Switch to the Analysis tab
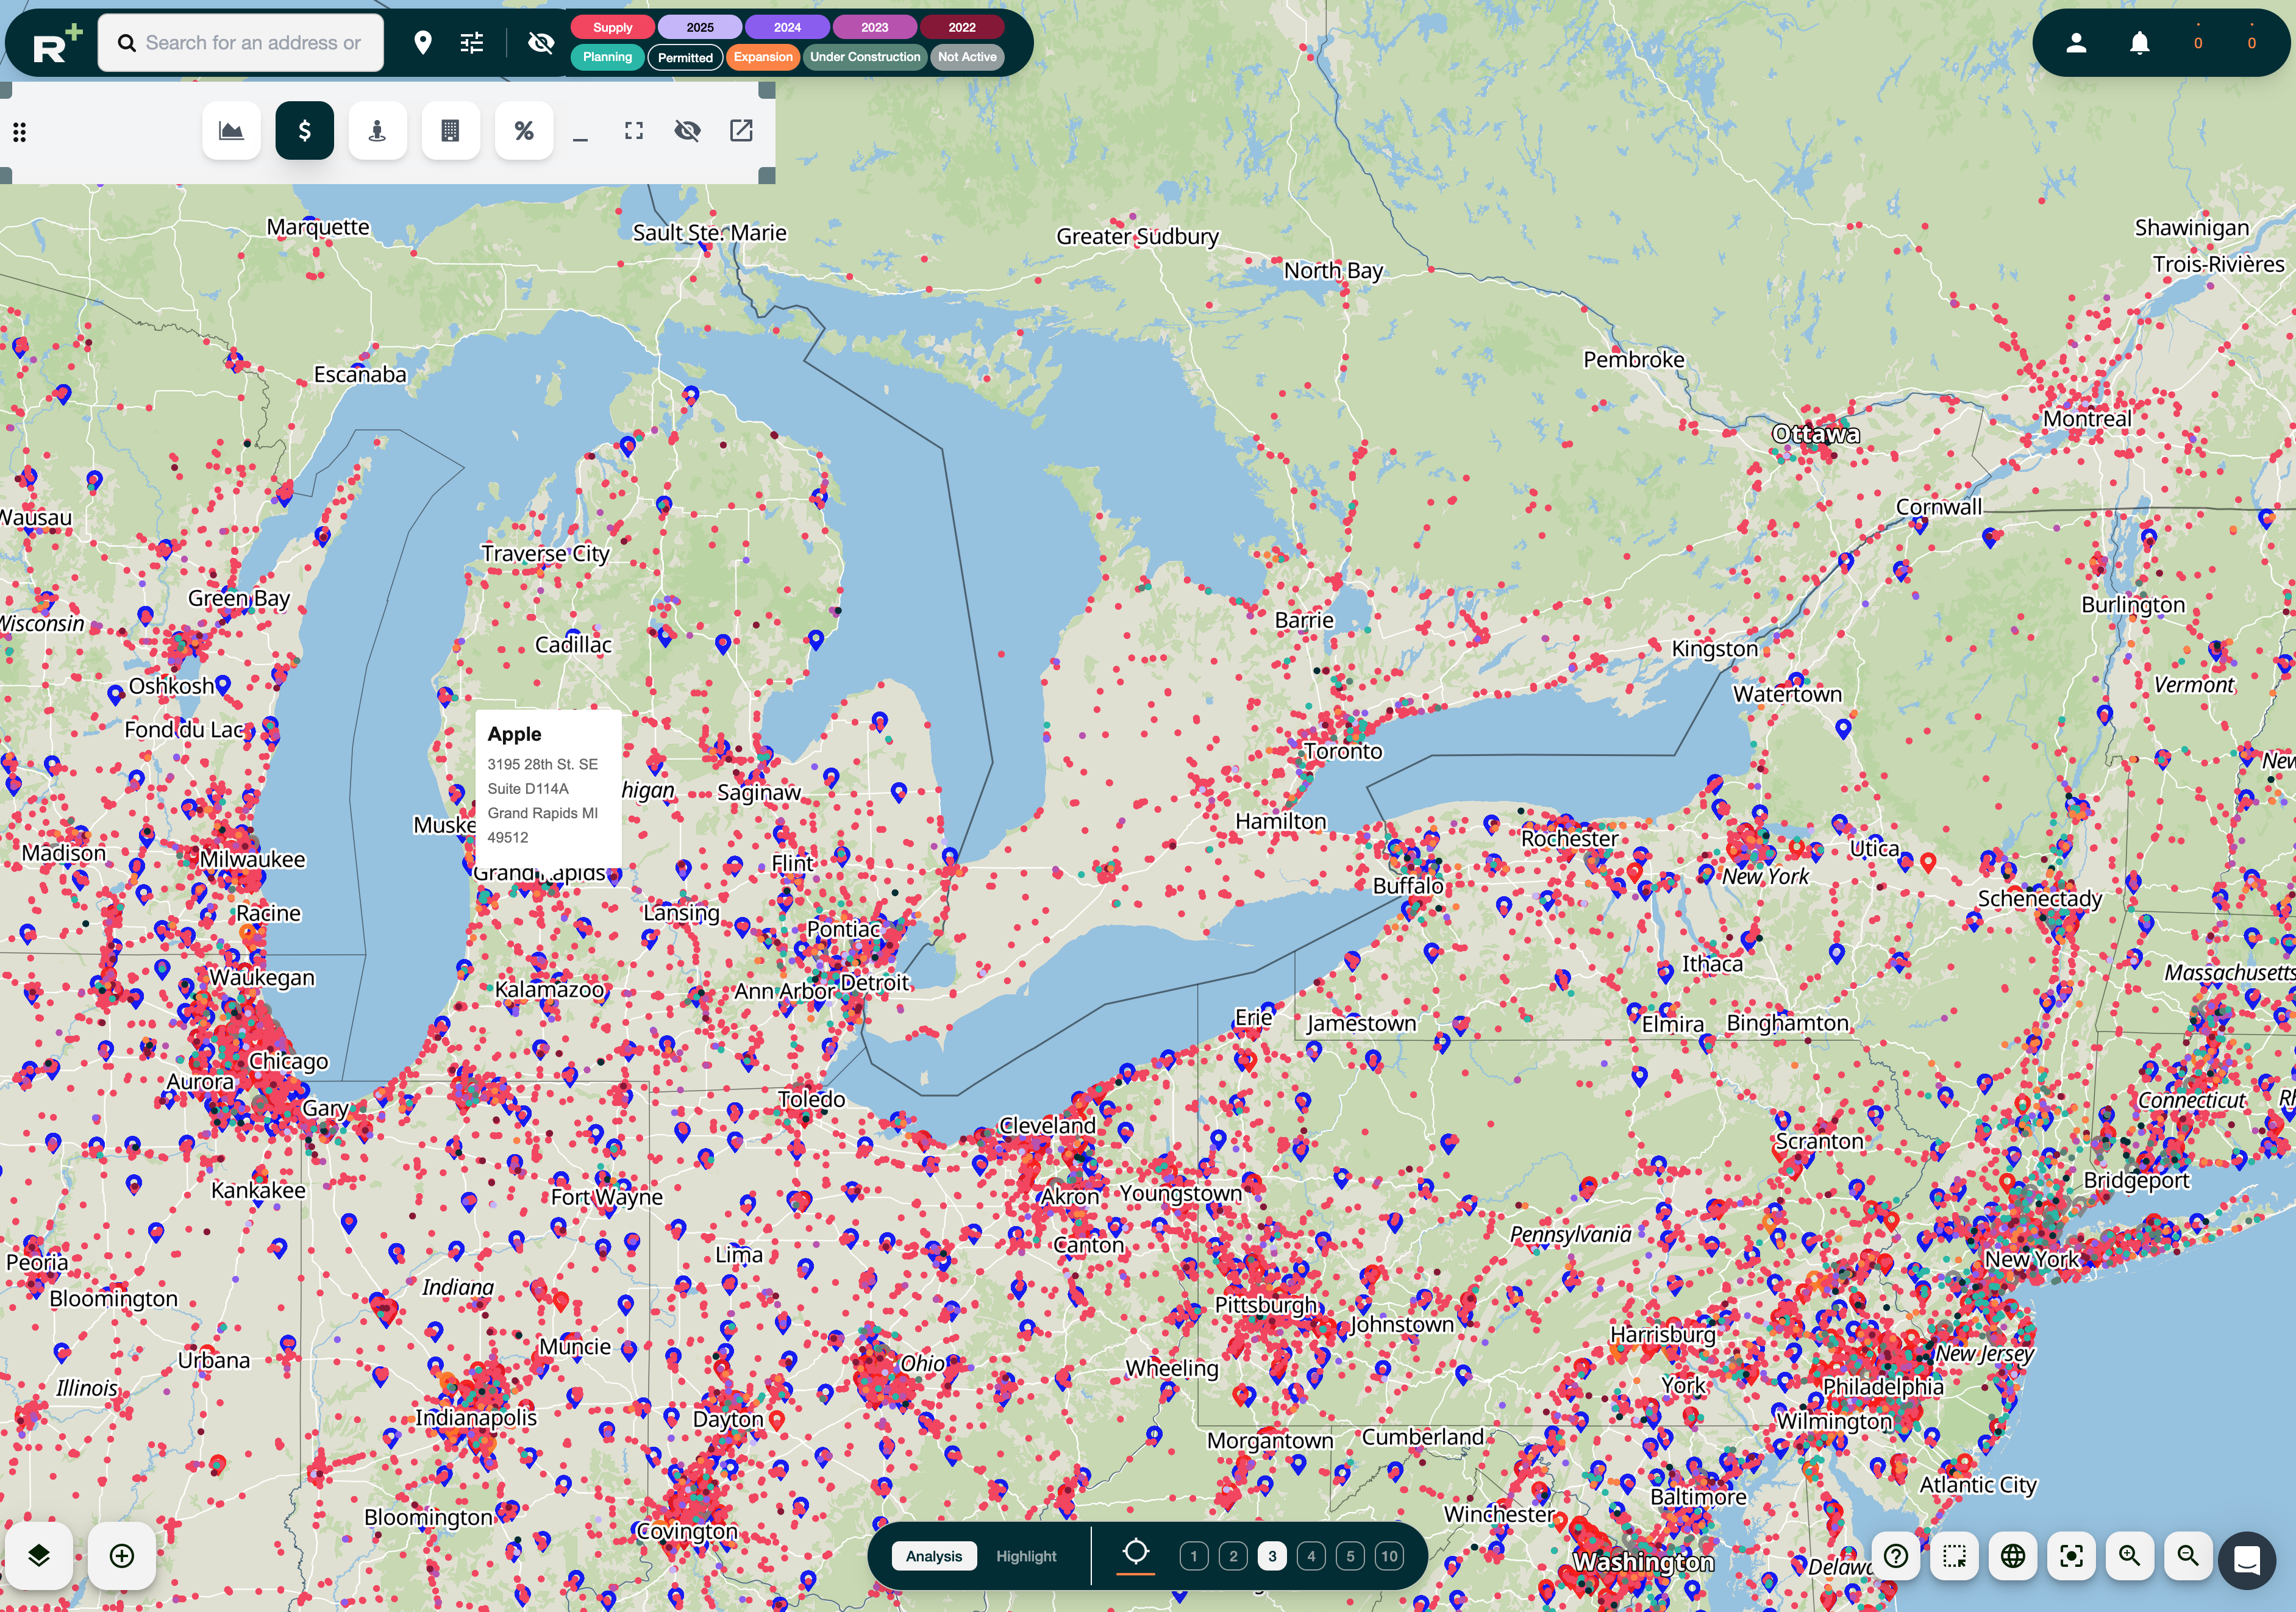Screen dimensions: 2296x1612 [x=933, y=1556]
